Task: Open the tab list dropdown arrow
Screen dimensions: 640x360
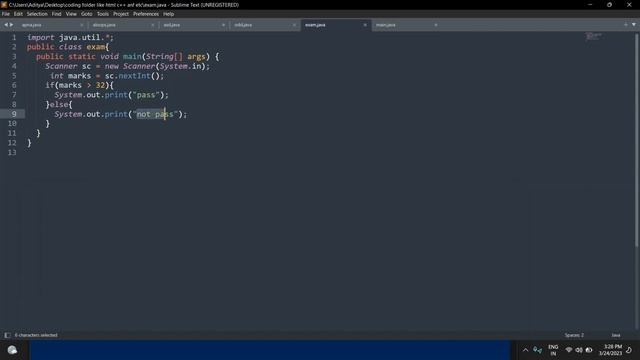Action: pyautogui.click(x=634, y=25)
